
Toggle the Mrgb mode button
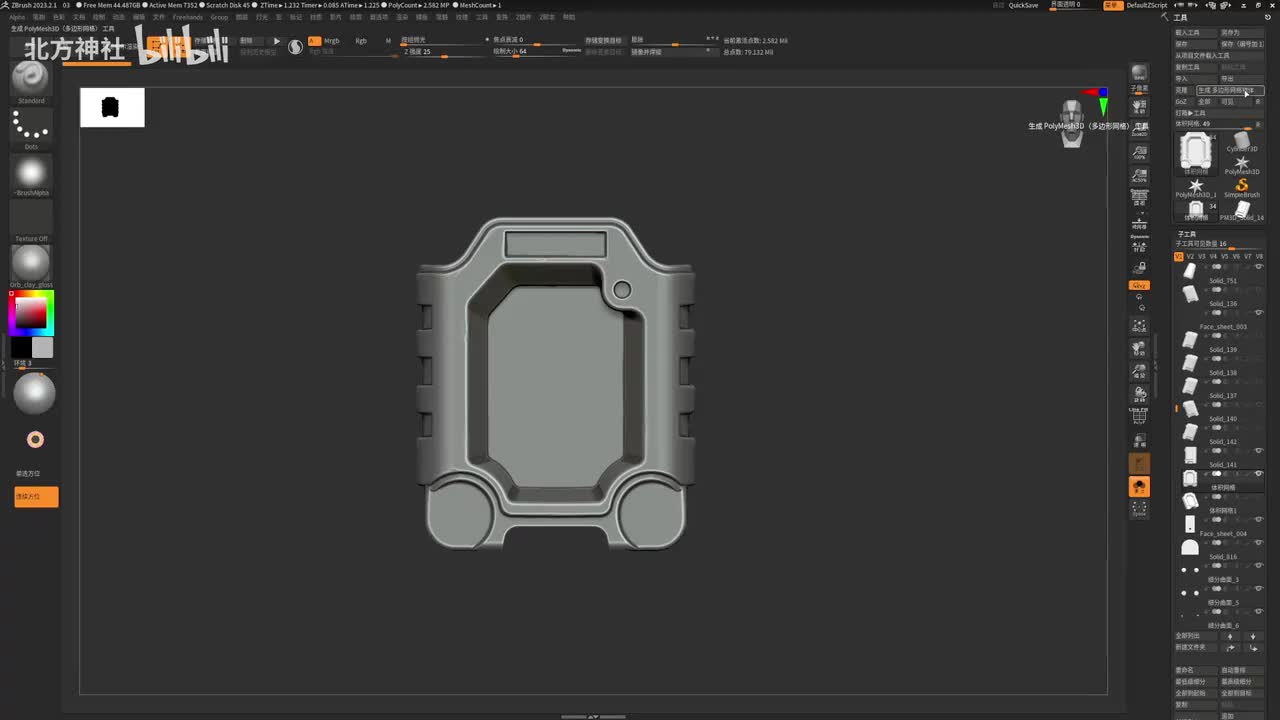pos(332,41)
